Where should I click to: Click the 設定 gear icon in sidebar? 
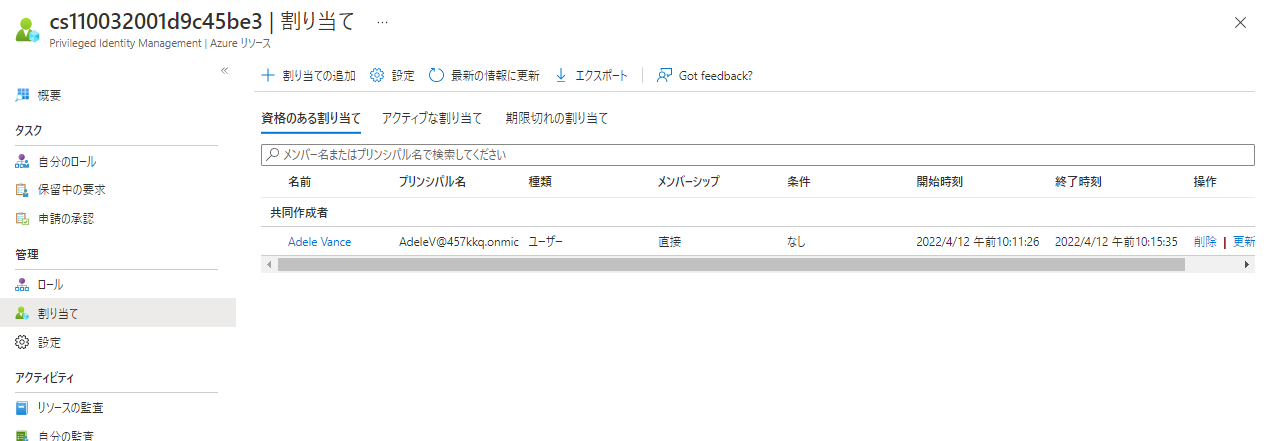tap(22, 342)
